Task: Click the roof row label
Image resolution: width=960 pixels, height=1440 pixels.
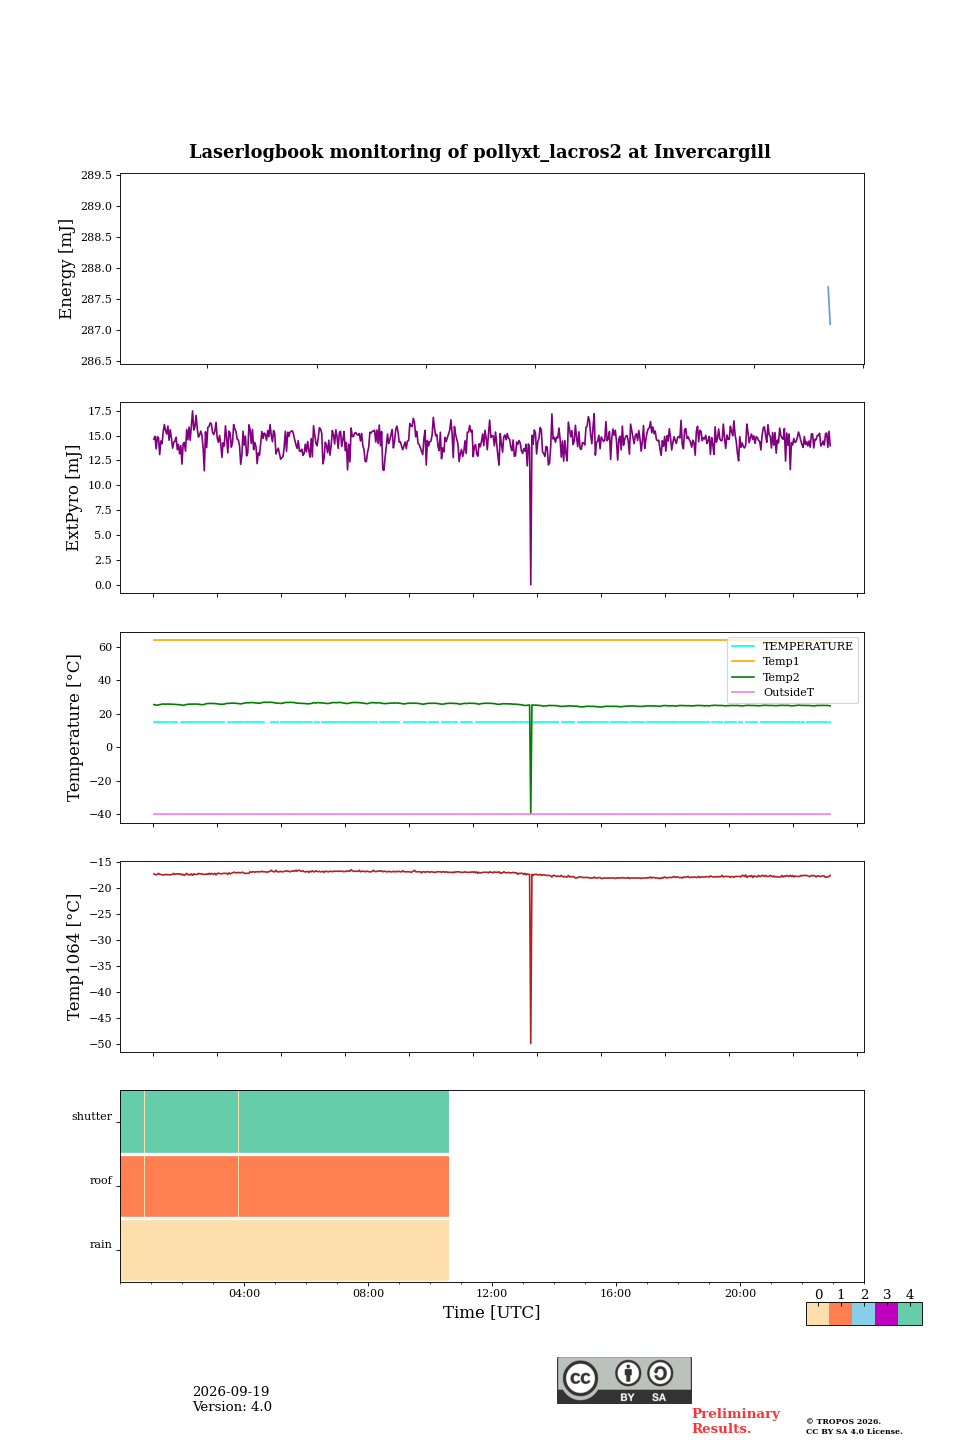Action: coord(101,1181)
